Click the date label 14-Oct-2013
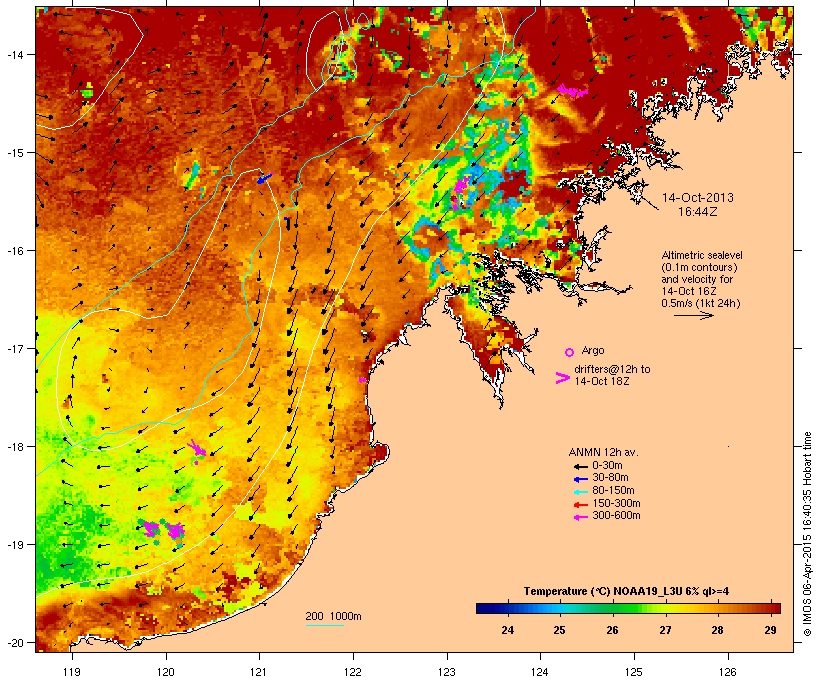The image size is (820, 680). [x=698, y=198]
